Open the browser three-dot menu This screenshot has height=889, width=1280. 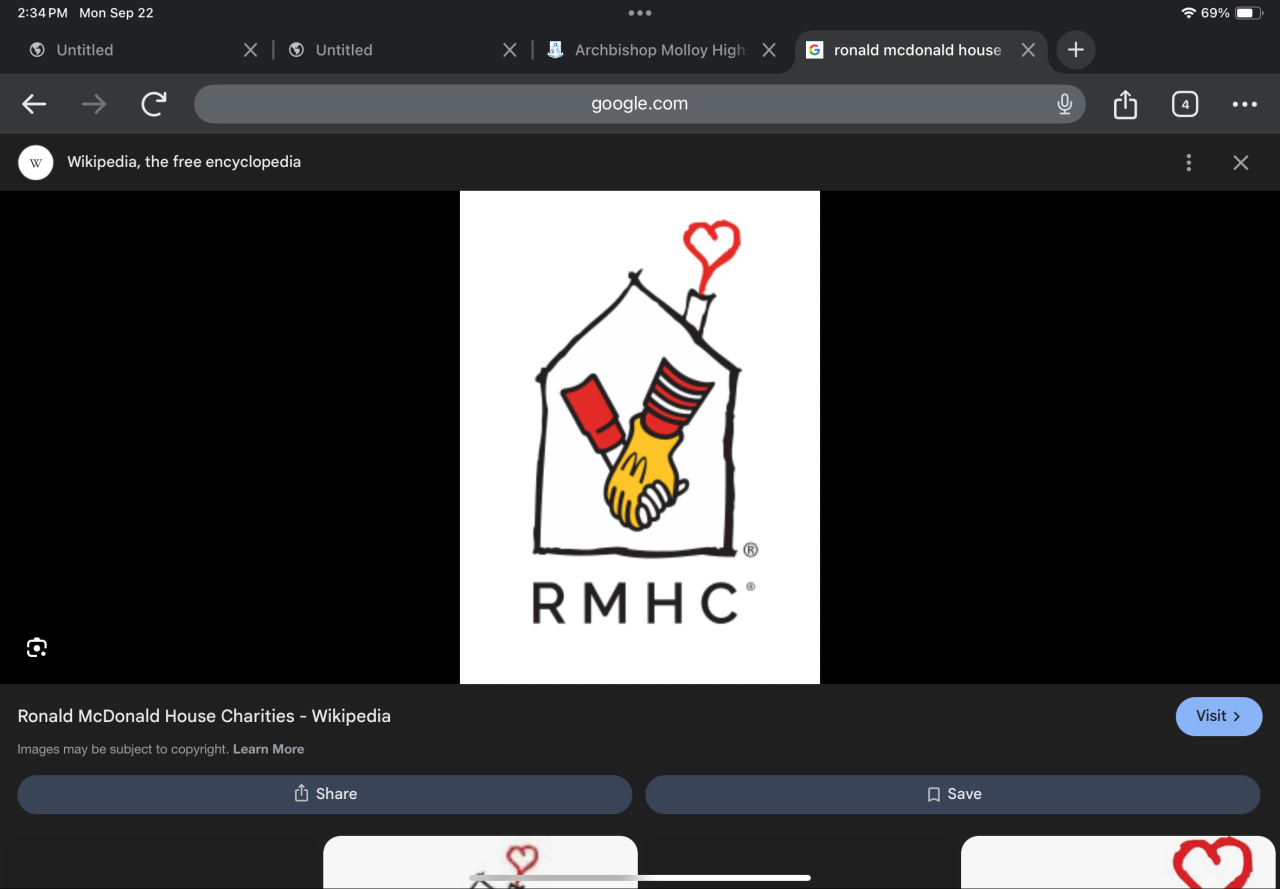pyautogui.click(x=1245, y=104)
